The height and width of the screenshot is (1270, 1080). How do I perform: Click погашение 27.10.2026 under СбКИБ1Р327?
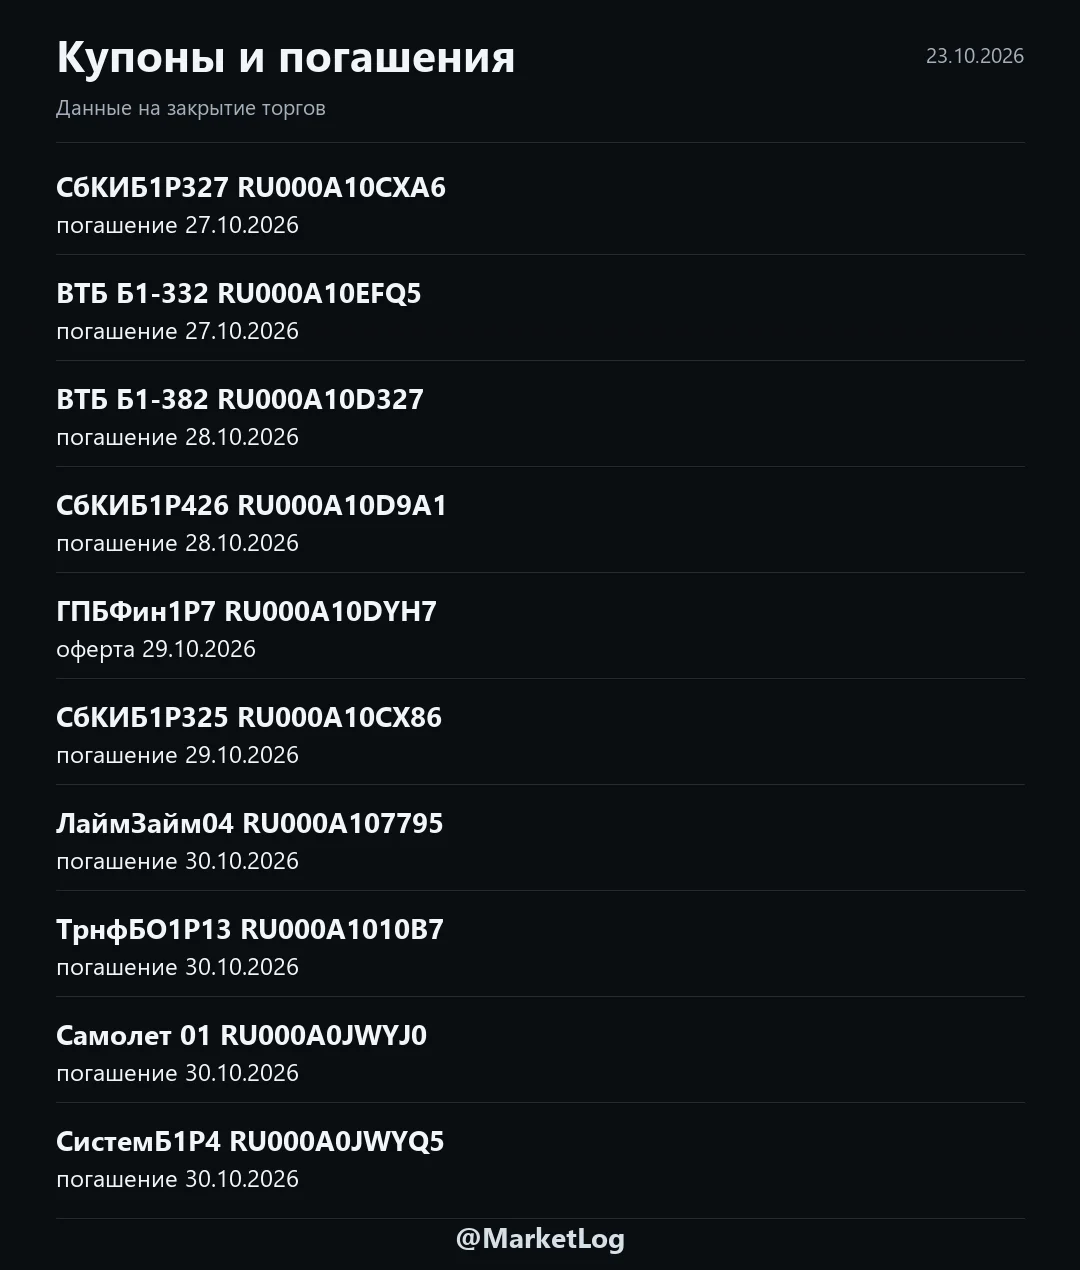click(x=178, y=225)
